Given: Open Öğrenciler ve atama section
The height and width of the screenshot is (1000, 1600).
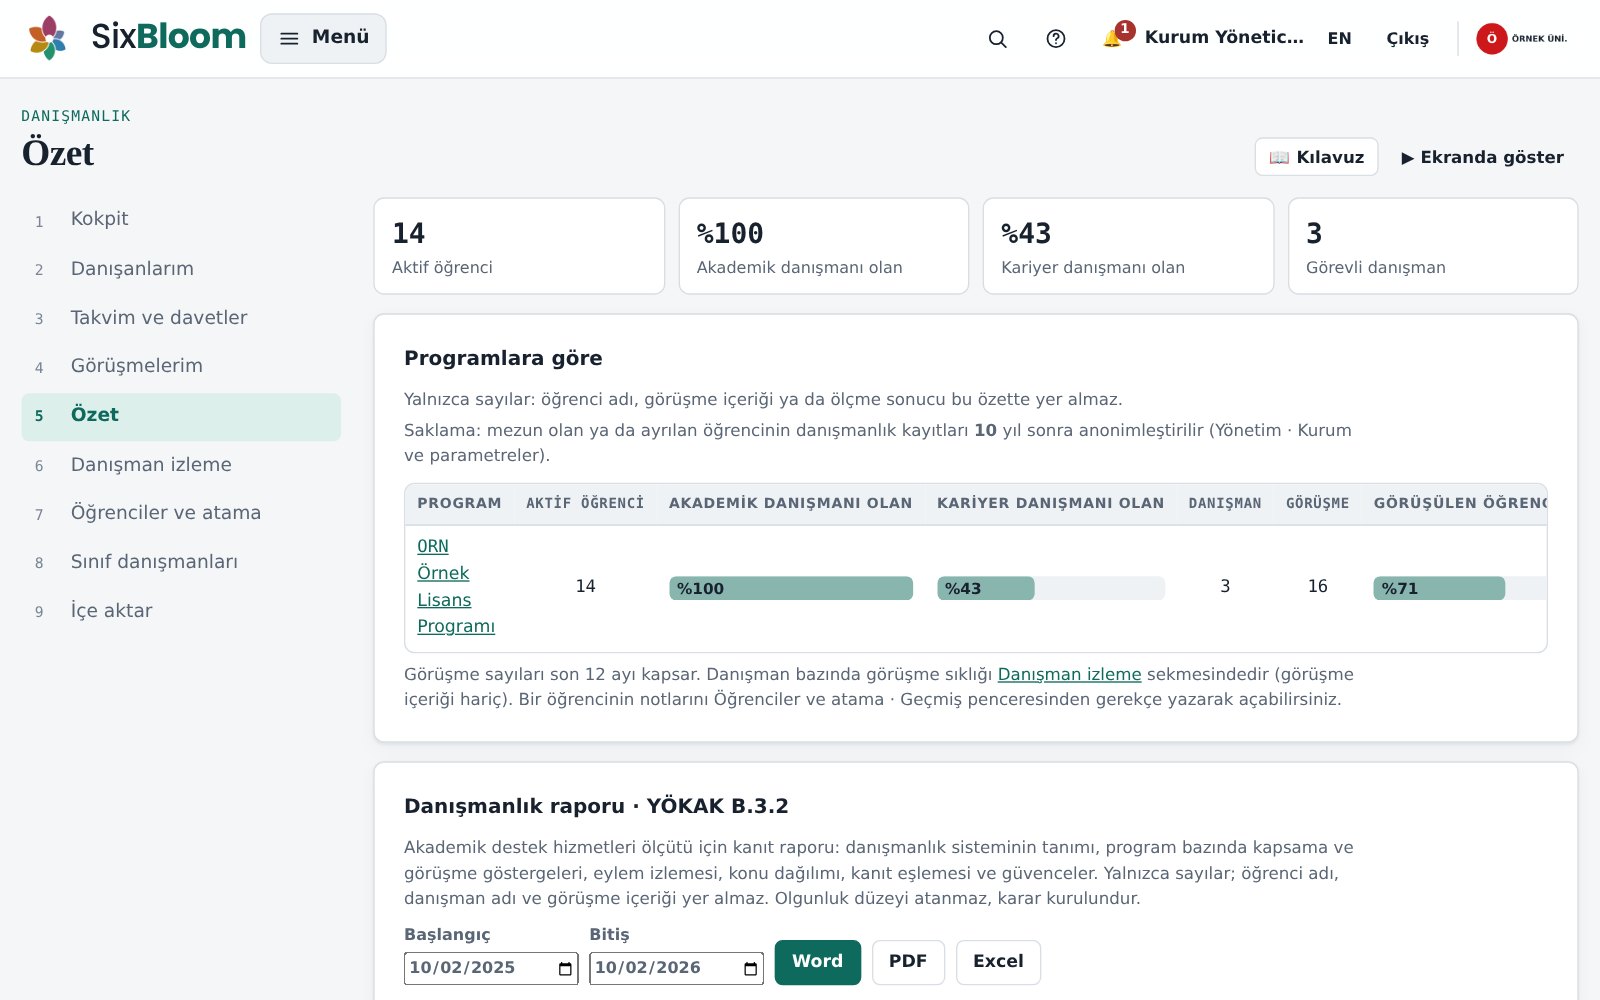Looking at the screenshot, I should tap(181, 513).
